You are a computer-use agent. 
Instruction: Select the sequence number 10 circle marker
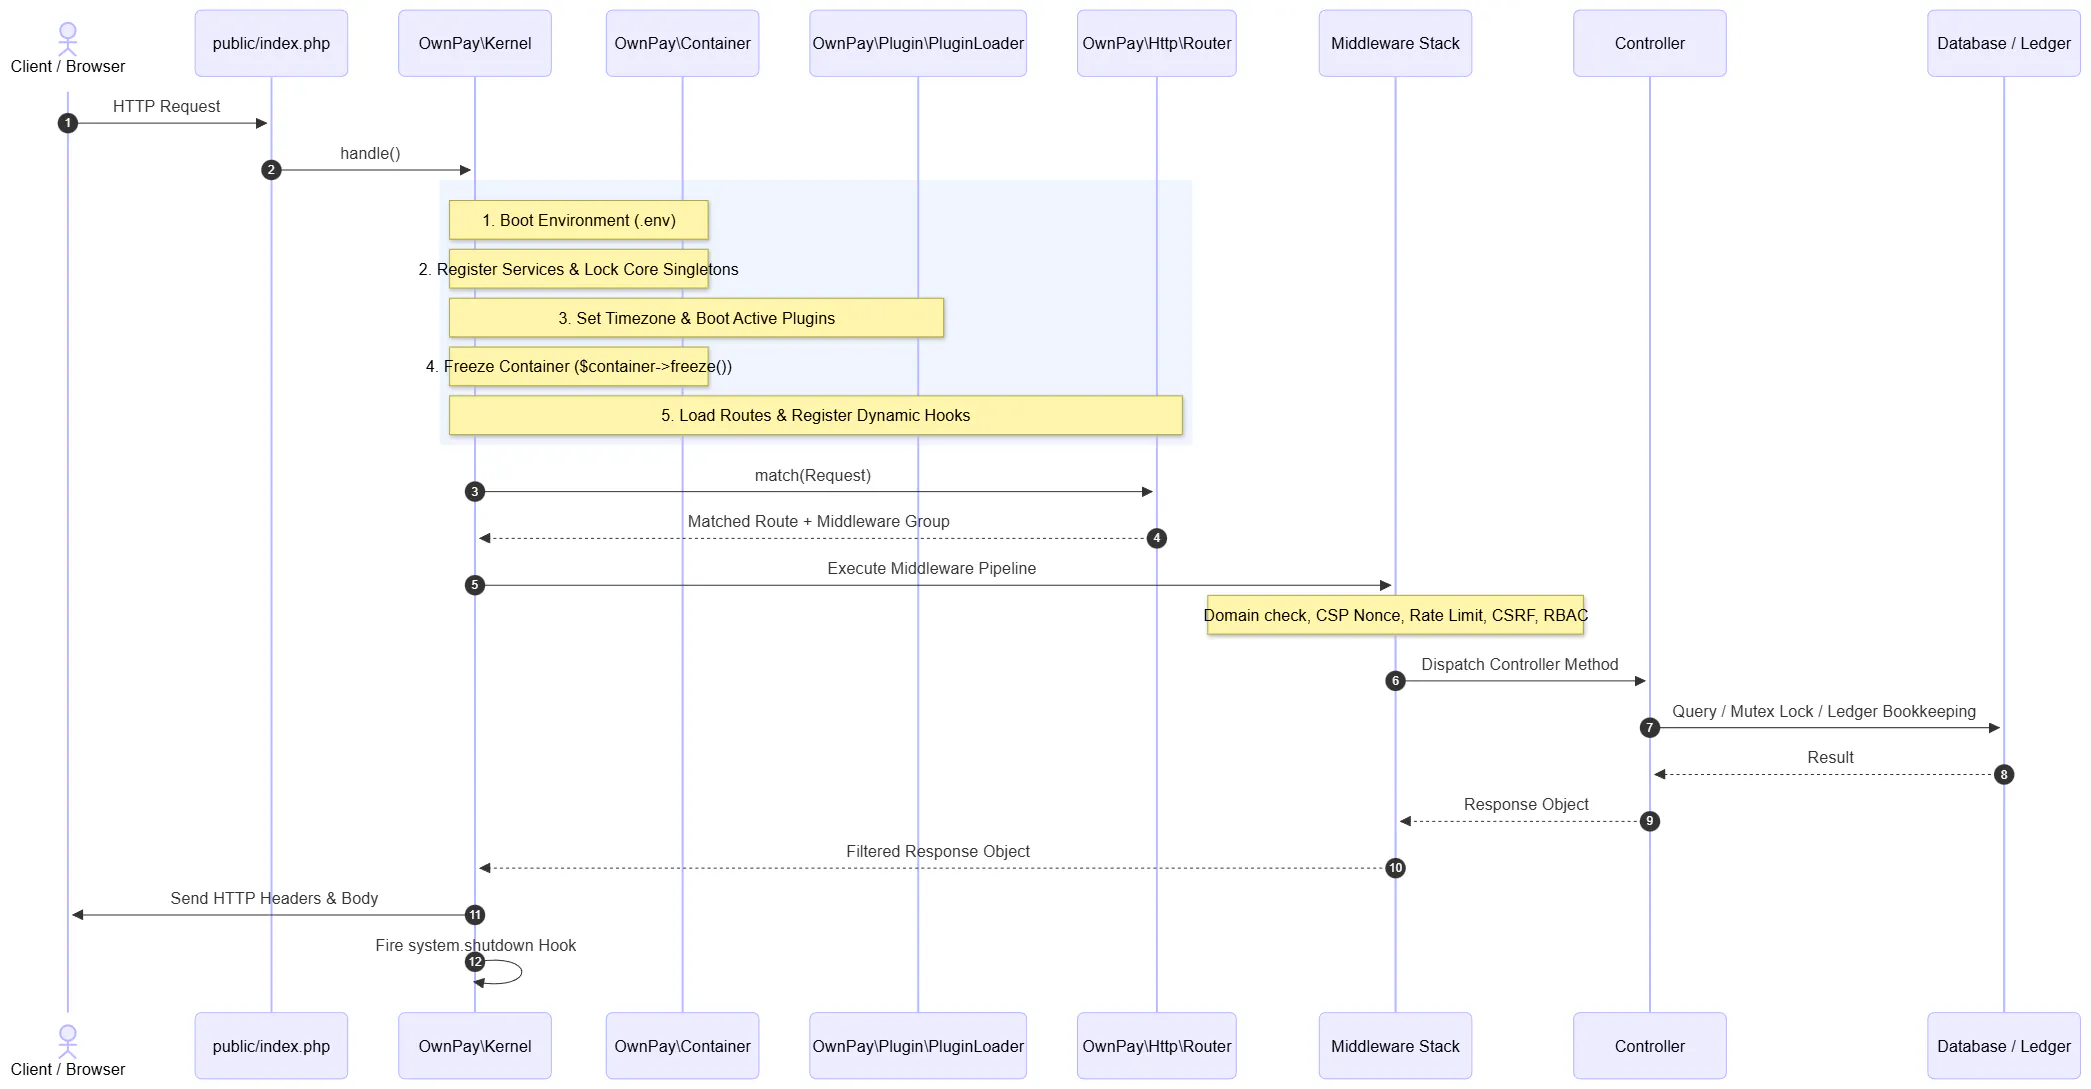[x=1395, y=868]
